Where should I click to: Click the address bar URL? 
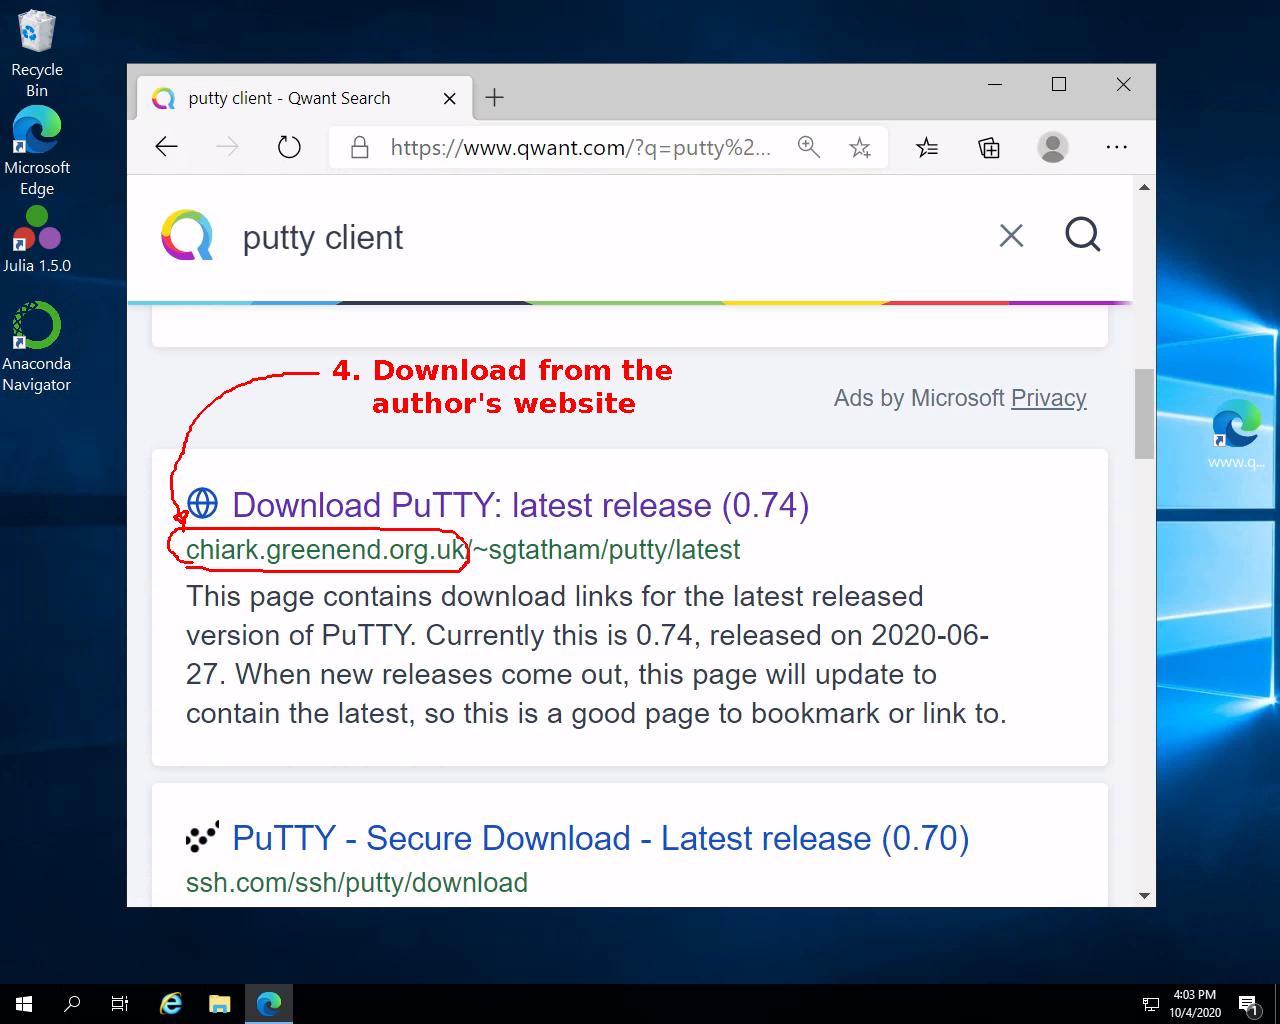pos(581,148)
